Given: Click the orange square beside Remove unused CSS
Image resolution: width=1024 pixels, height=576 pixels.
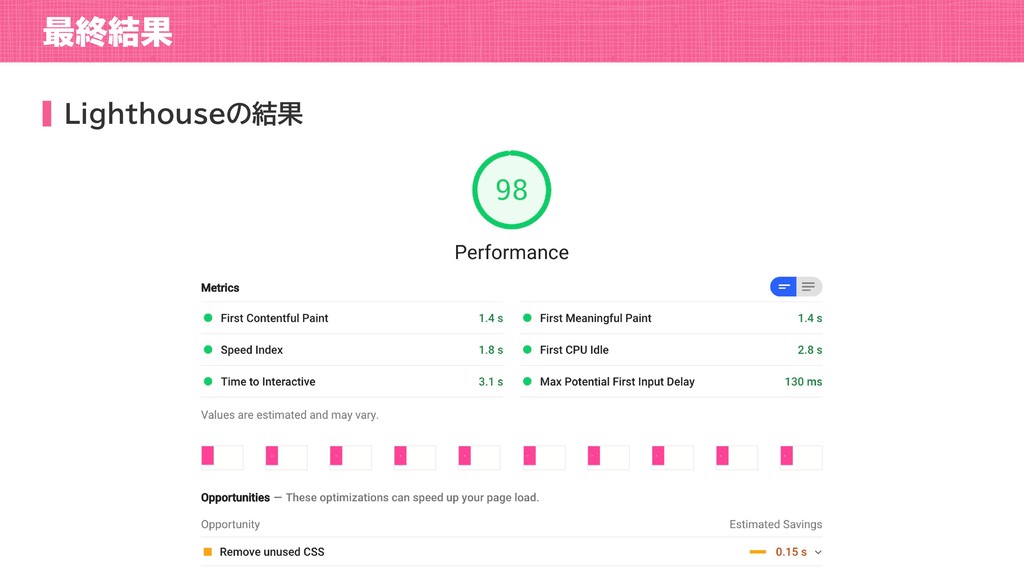Looking at the screenshot, I should coord(208,552).
